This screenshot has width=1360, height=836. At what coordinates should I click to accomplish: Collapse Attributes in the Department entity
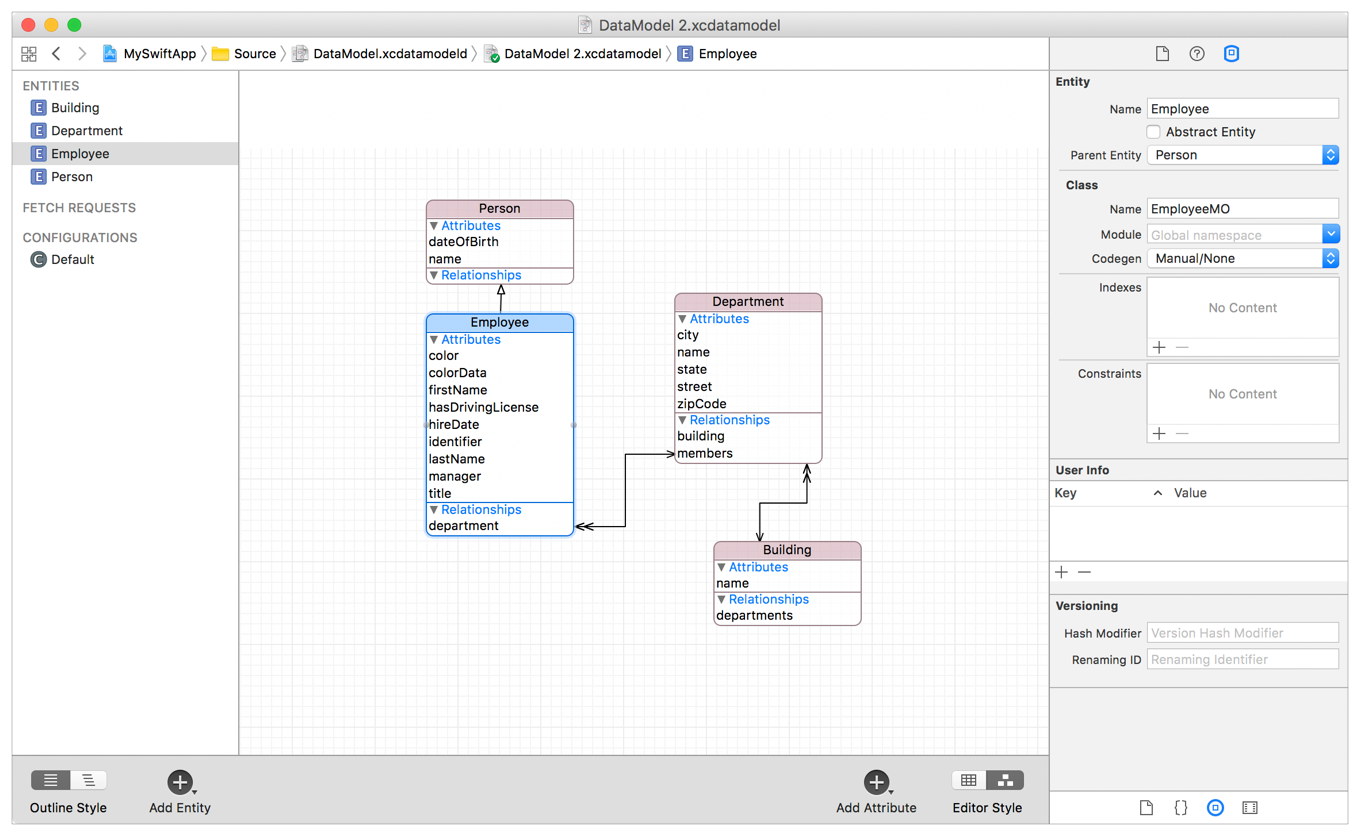click(x=682, y=319)
